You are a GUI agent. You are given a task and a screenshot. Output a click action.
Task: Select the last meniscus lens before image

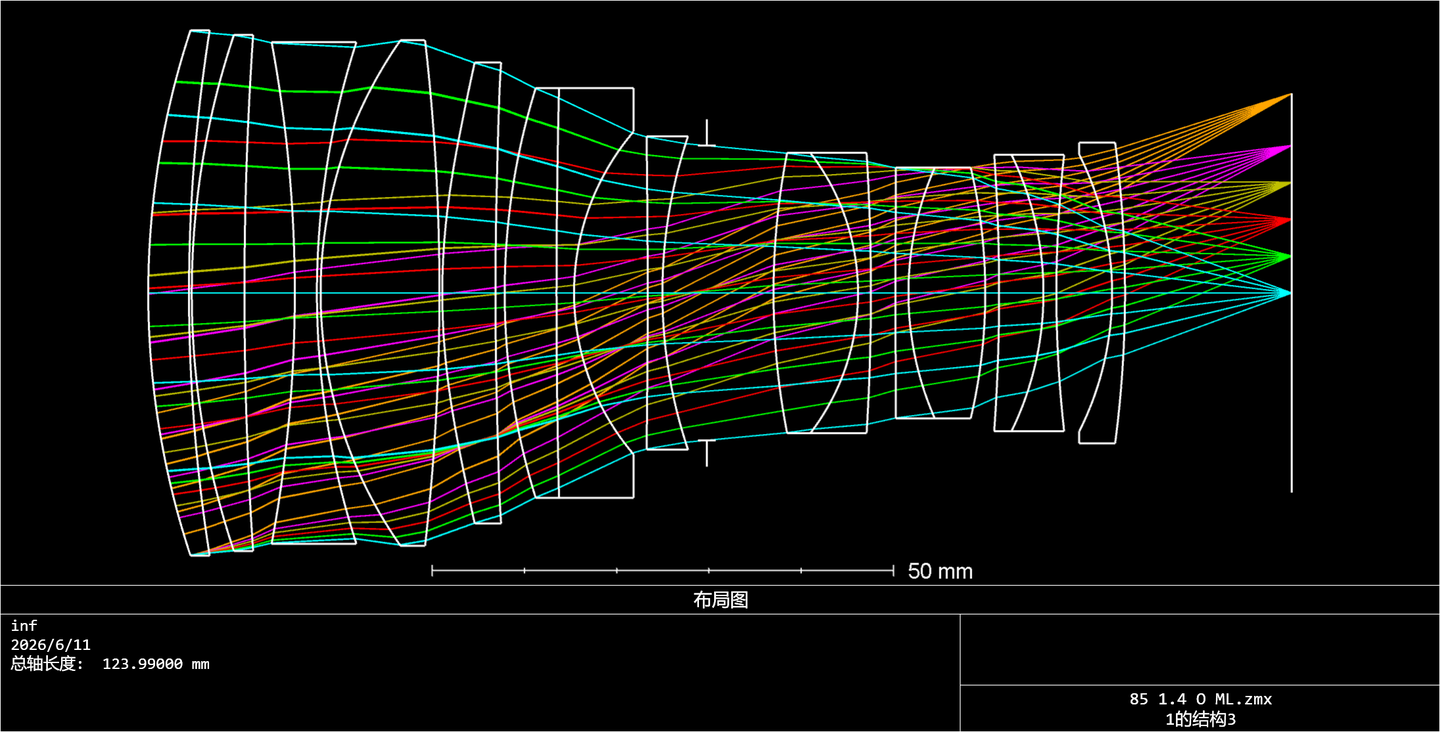[x=1103, y=293]
